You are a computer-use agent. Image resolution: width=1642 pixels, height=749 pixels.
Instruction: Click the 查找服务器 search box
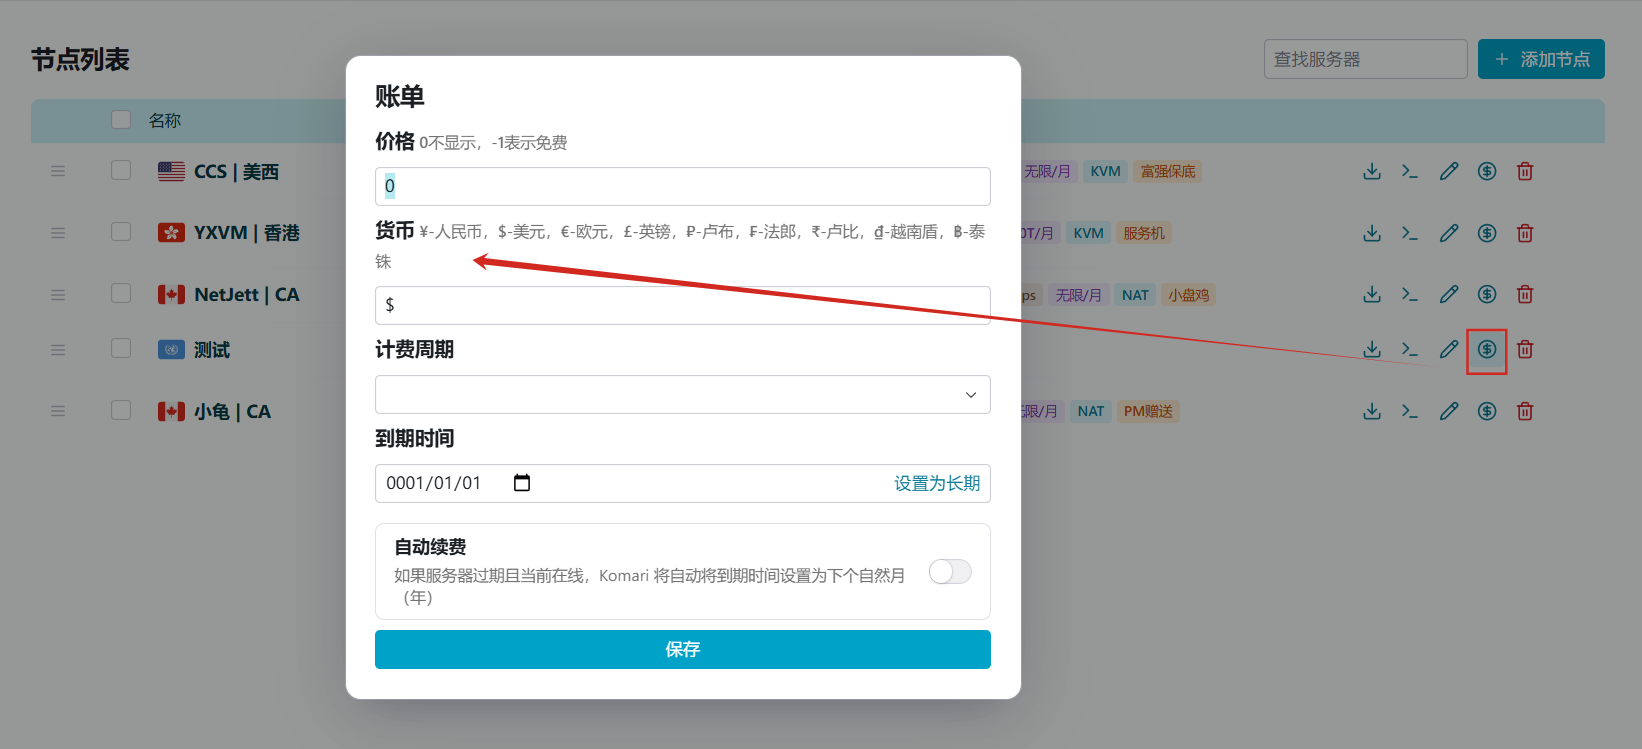click(x=1365, y=59)
